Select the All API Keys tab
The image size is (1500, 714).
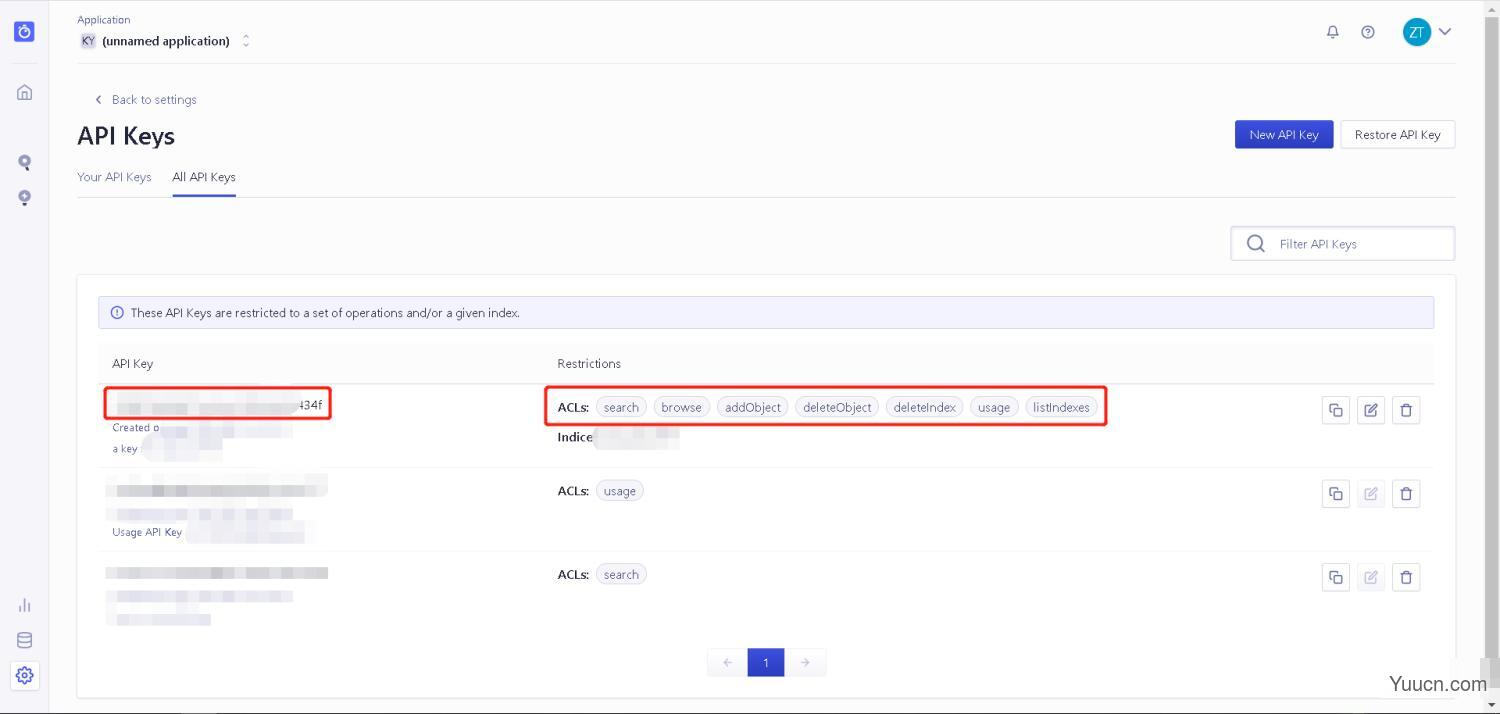pos(204,177)
